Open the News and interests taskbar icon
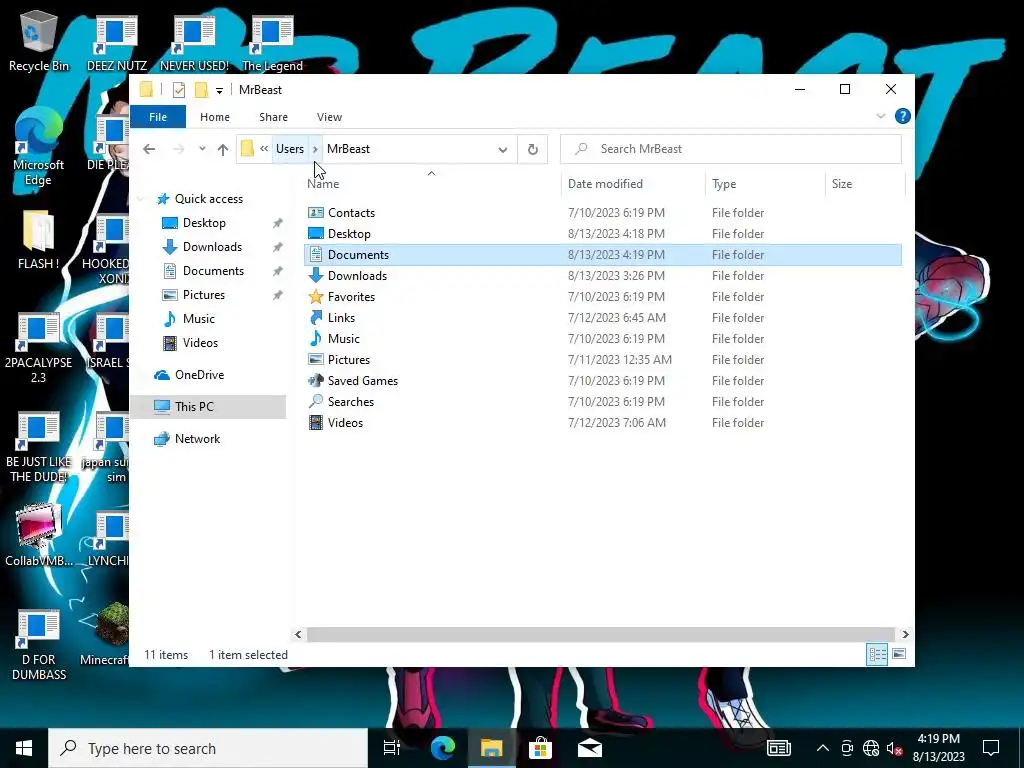 click(778, 748)
